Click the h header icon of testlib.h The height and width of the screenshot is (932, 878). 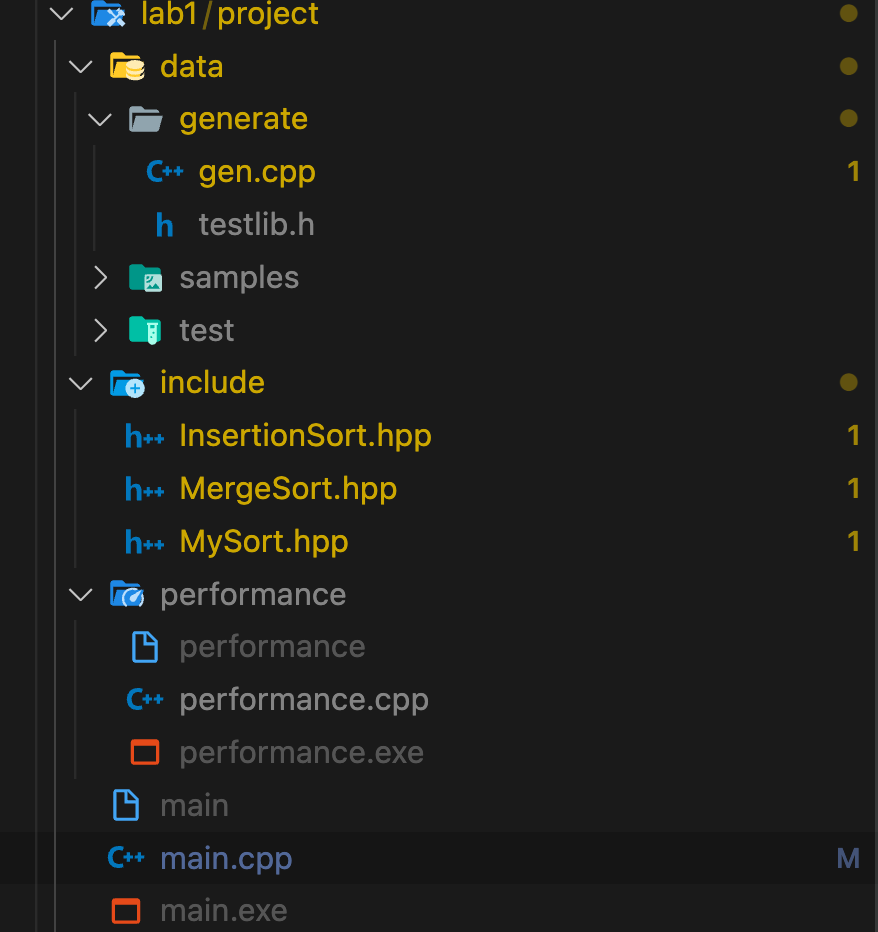tap(164, 225)
